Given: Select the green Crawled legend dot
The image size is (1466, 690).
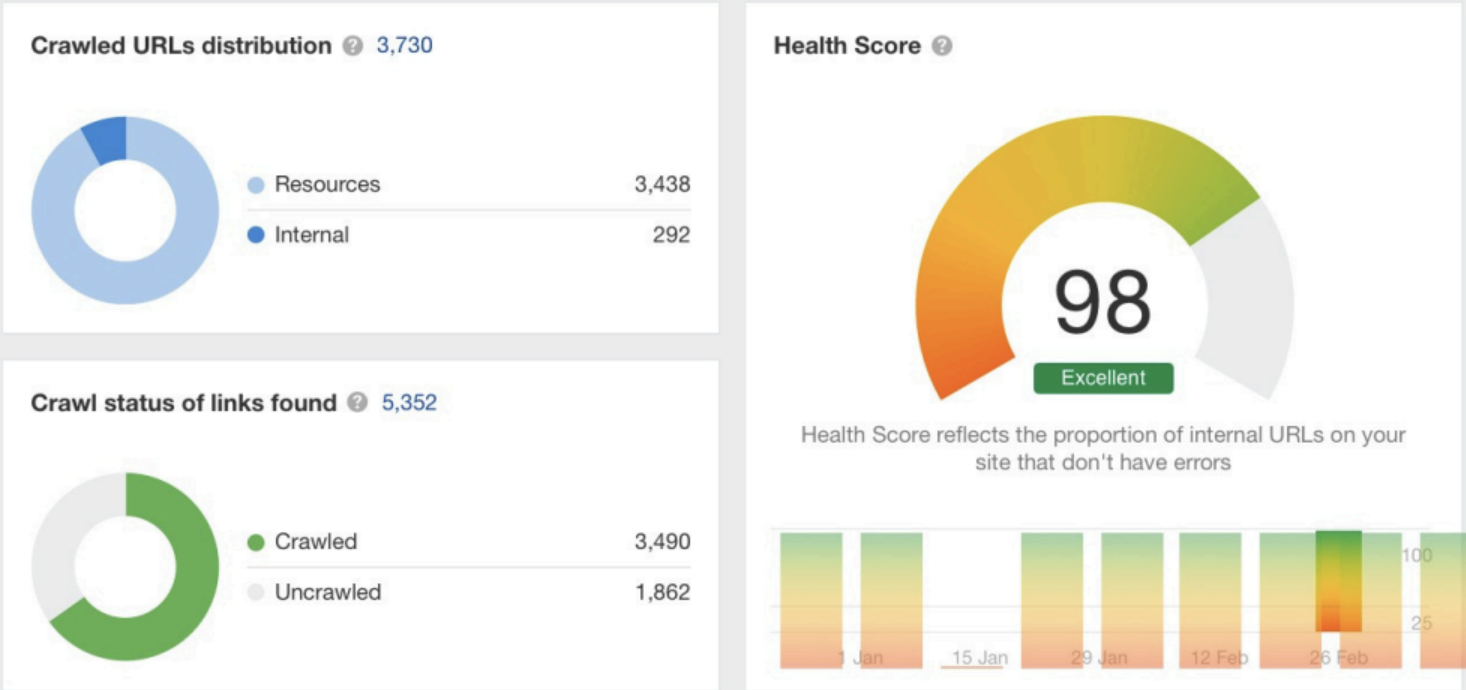Looking at the screenshot, I should [x=256, y=542].
